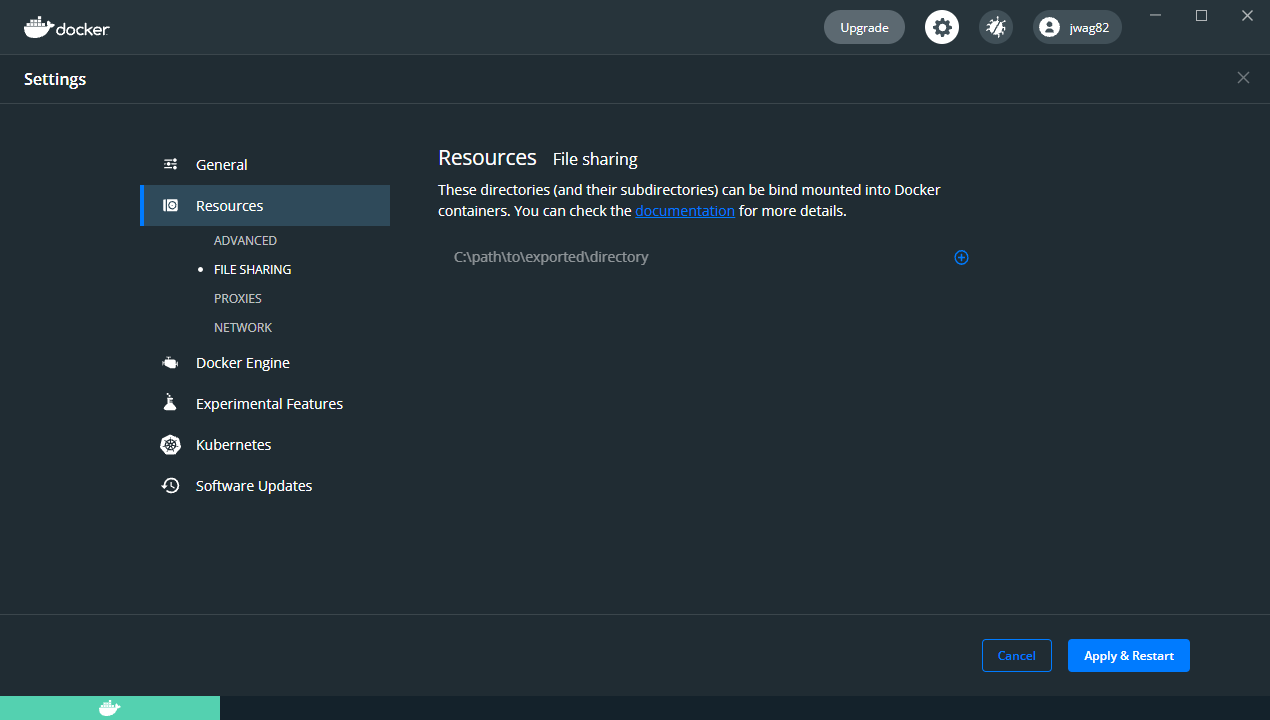Focus the exported directory path field
The height and width of the screenshot is (720, 1270).
pos(690,257)
